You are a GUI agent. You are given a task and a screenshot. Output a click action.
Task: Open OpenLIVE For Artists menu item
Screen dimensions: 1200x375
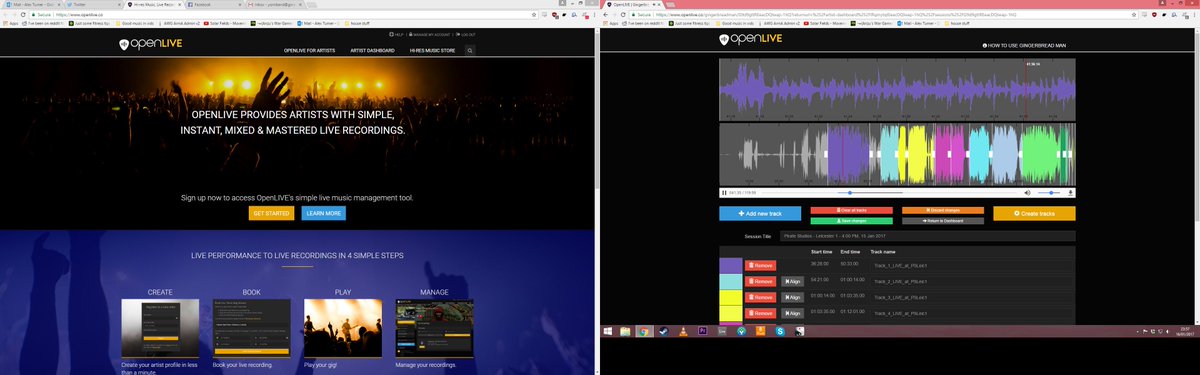click(308, 50)
